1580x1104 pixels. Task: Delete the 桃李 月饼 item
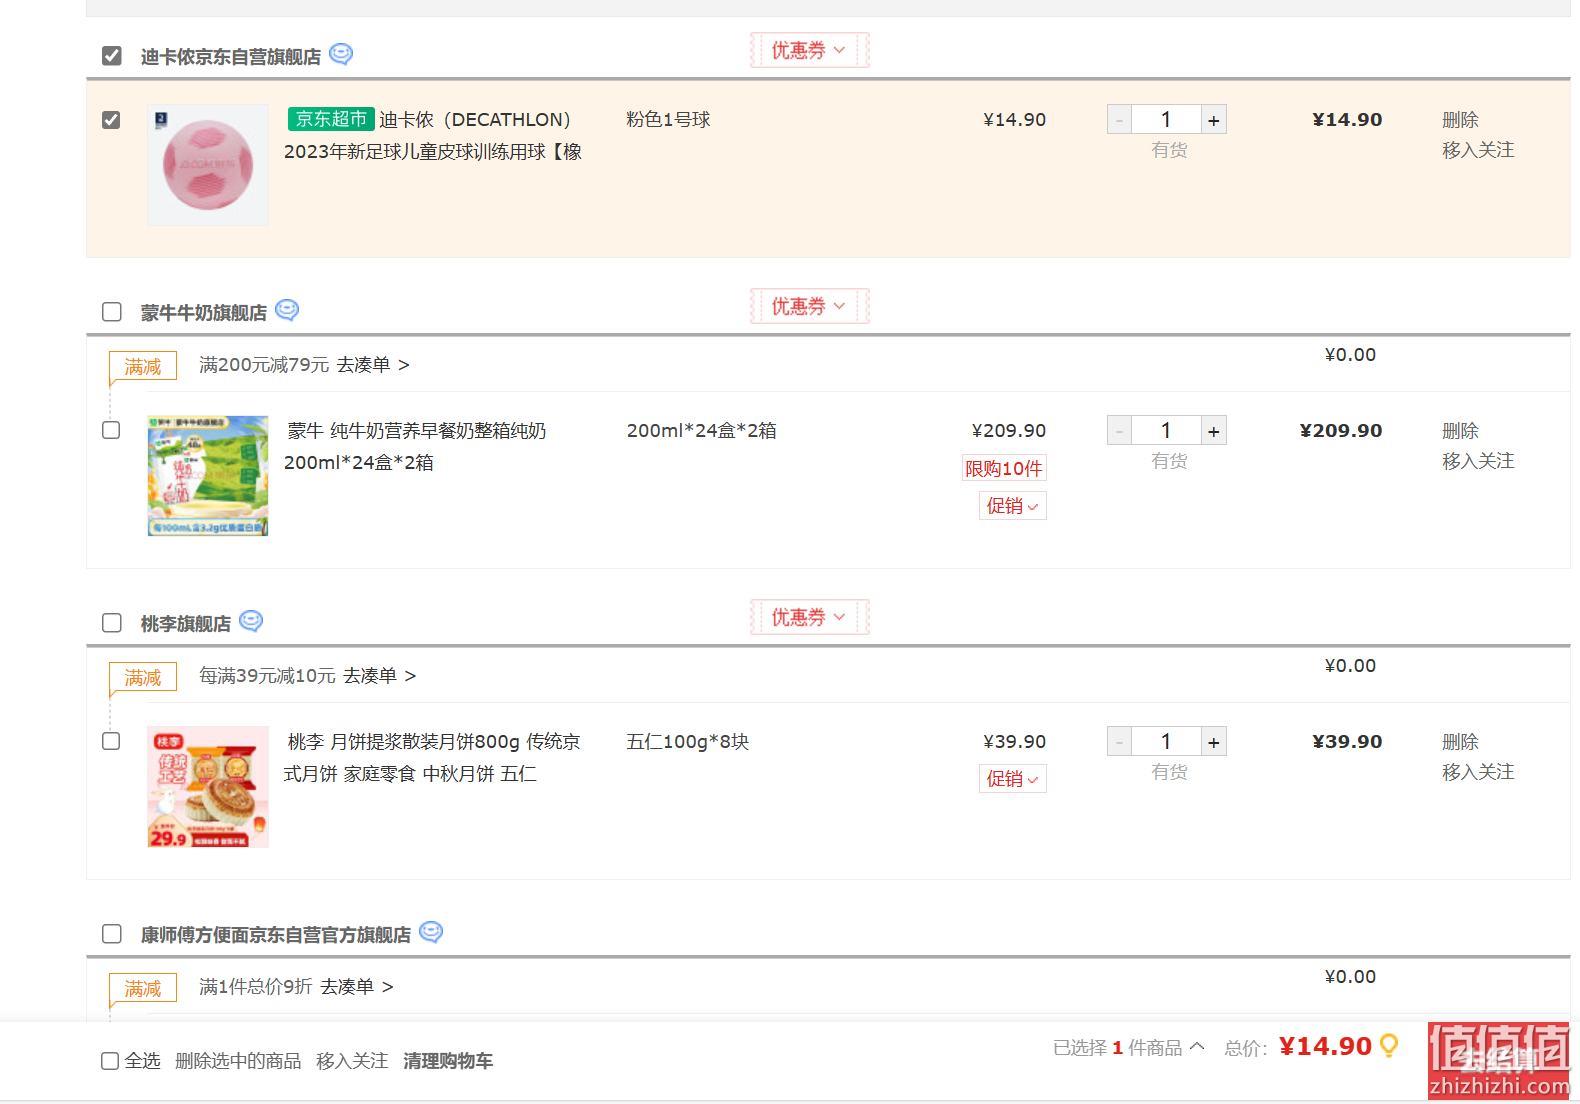coord(1460,742)
